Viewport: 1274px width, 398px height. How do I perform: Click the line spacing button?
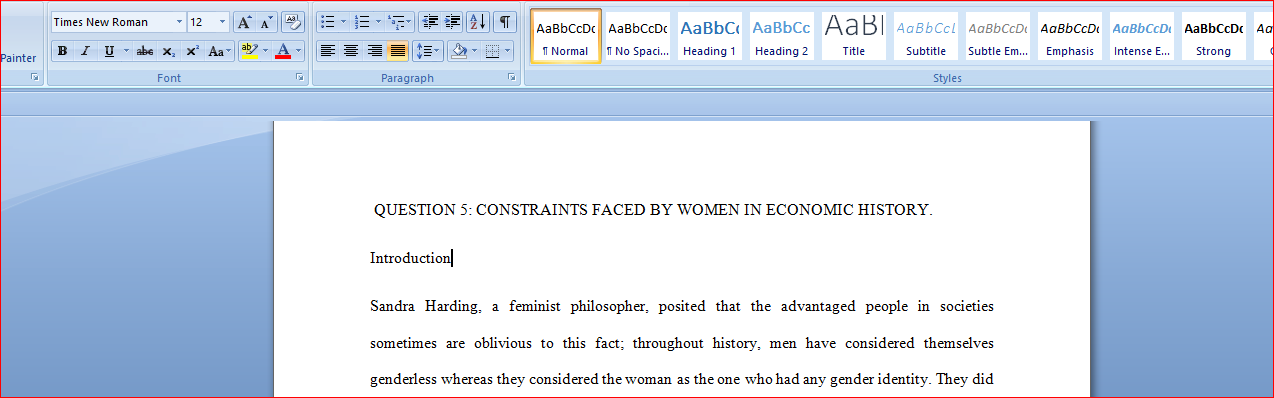pyautogui.click(x=427, y=50)
